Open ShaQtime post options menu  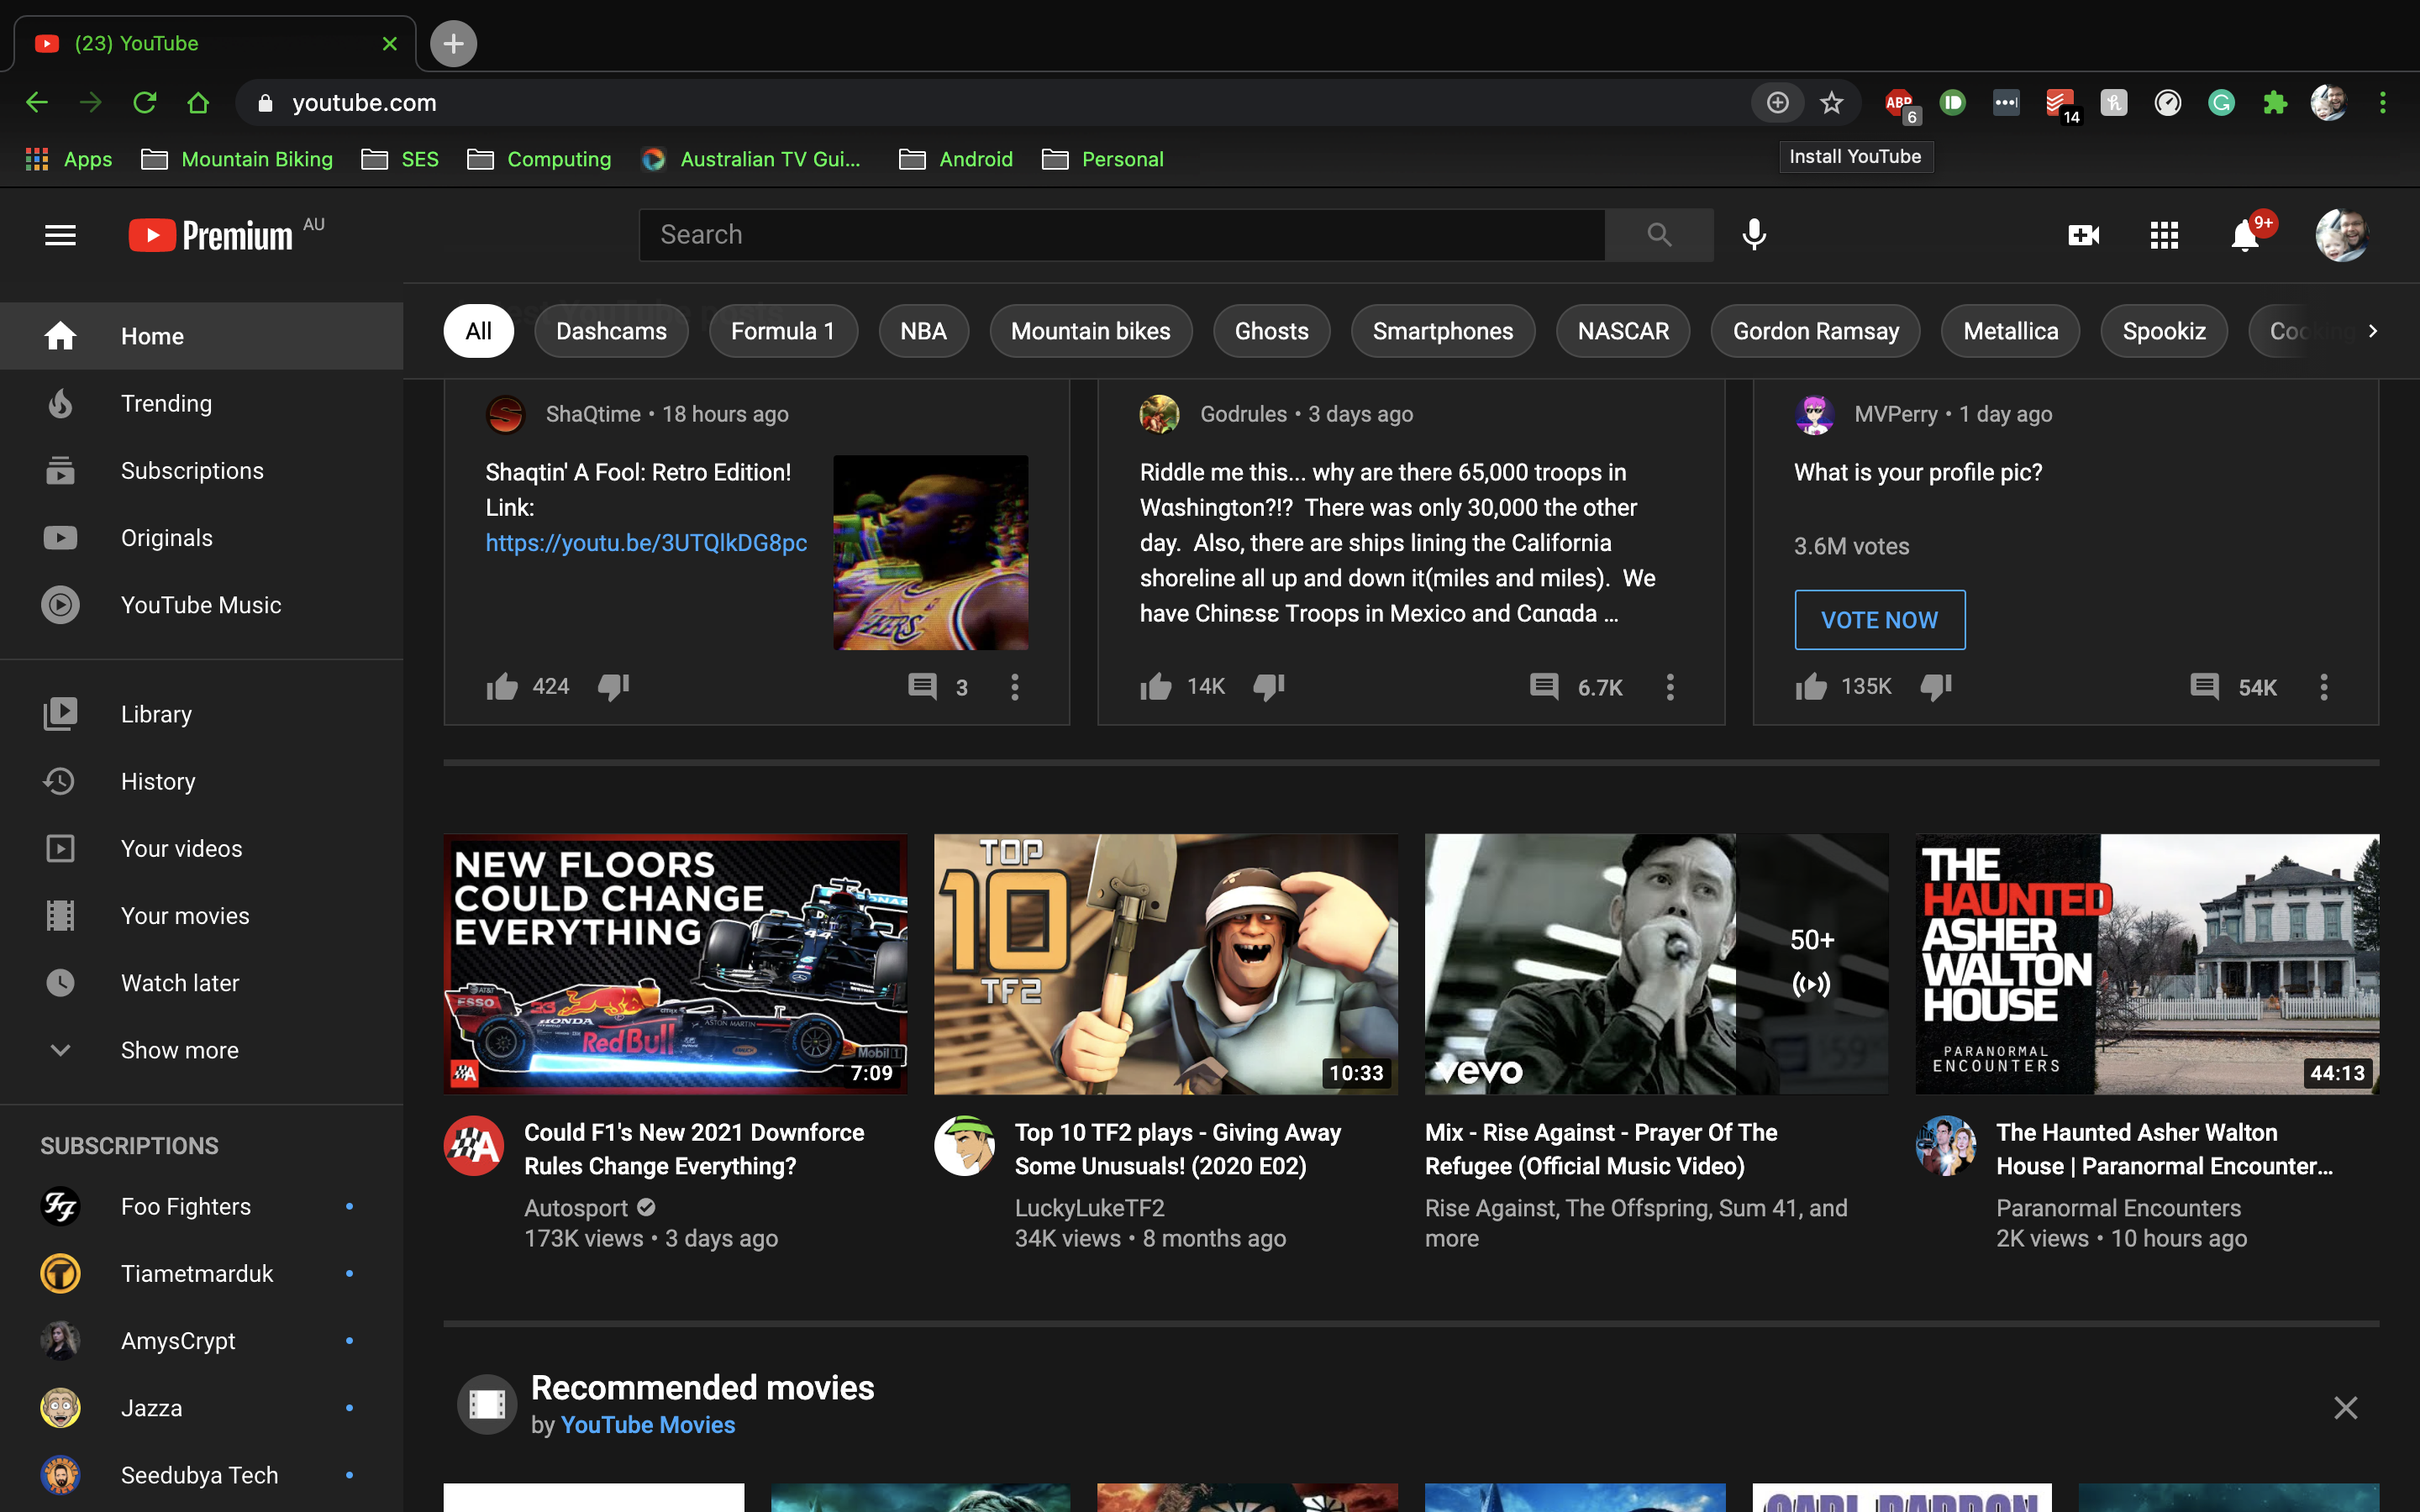(x=1015, y=686)
